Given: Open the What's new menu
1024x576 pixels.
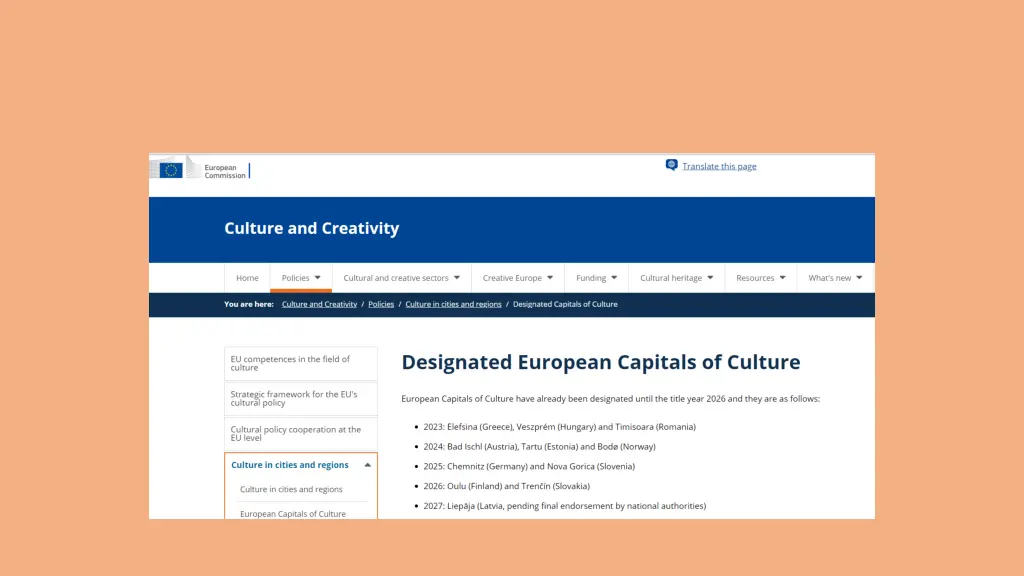Looking at the screenshot, I should pyautogui.click(x=829, y=278).
